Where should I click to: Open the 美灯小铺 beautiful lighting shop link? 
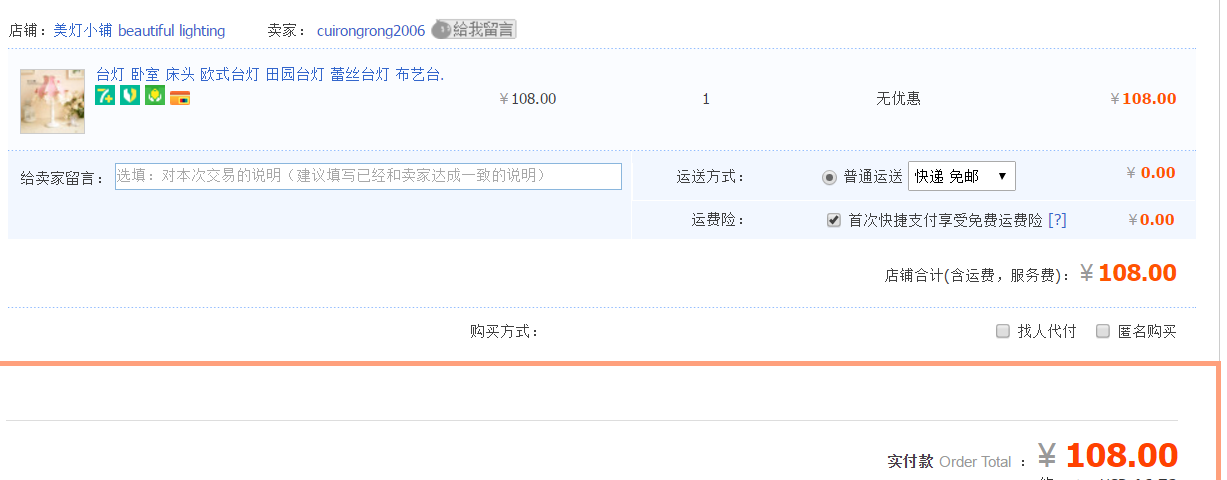[x=139, y=31]
